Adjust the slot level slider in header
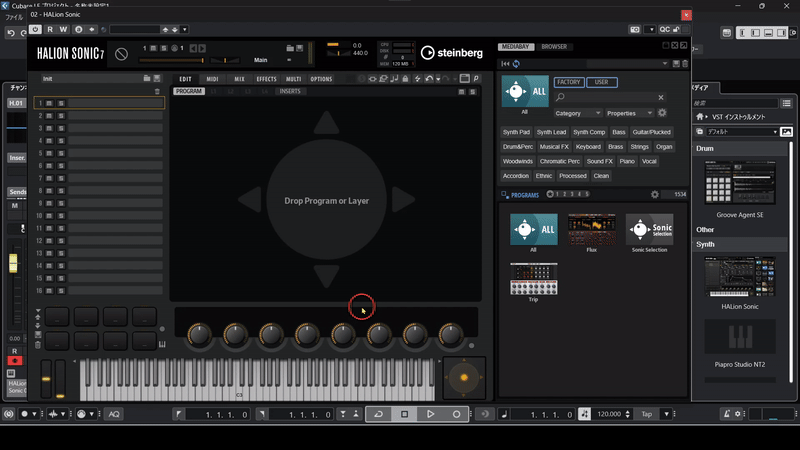Screen dimensions: 800x450 (172, 60)
